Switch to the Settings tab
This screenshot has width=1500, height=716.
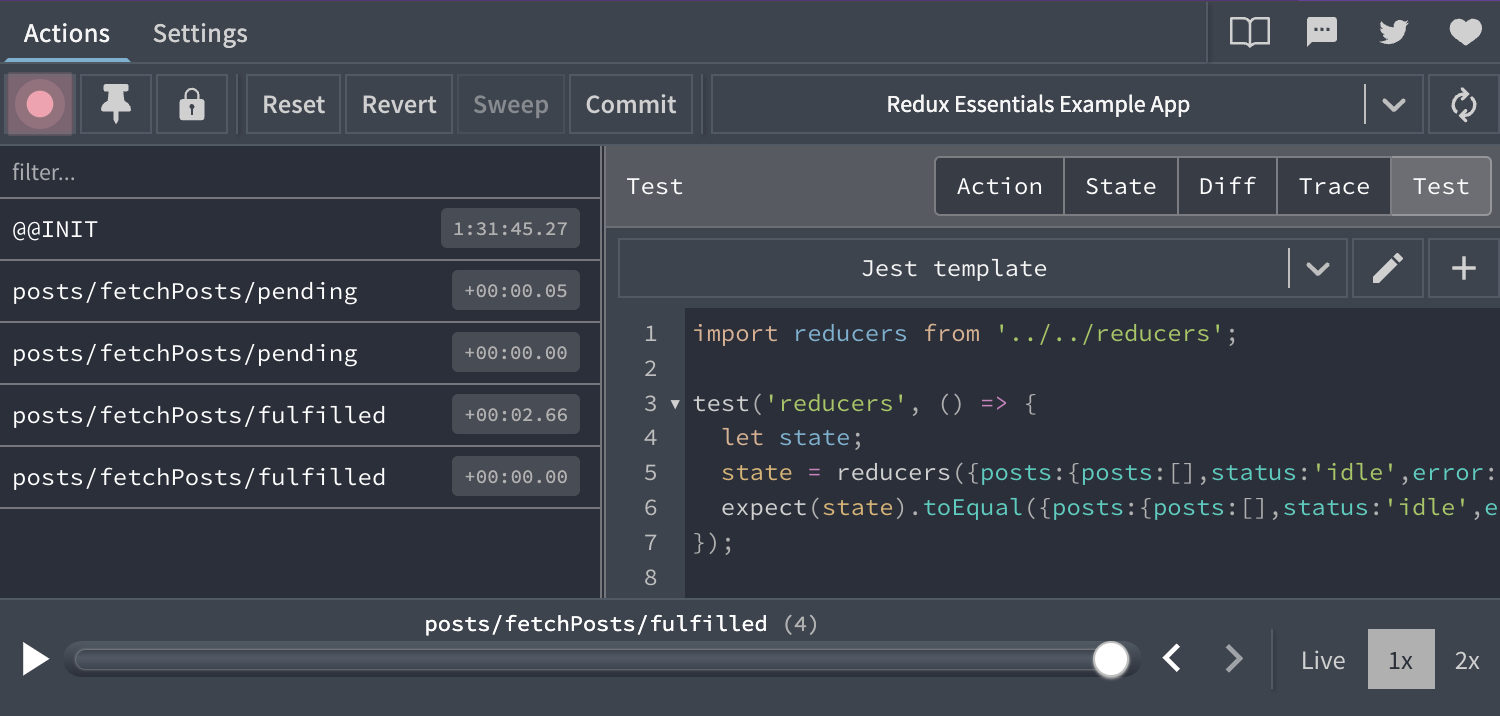coord(199,32)
